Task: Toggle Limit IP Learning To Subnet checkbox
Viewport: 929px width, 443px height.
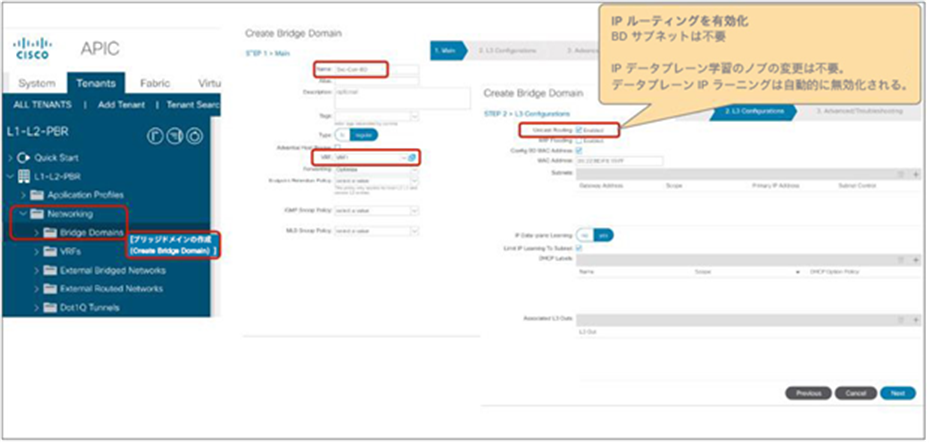Action: point(579,249)
